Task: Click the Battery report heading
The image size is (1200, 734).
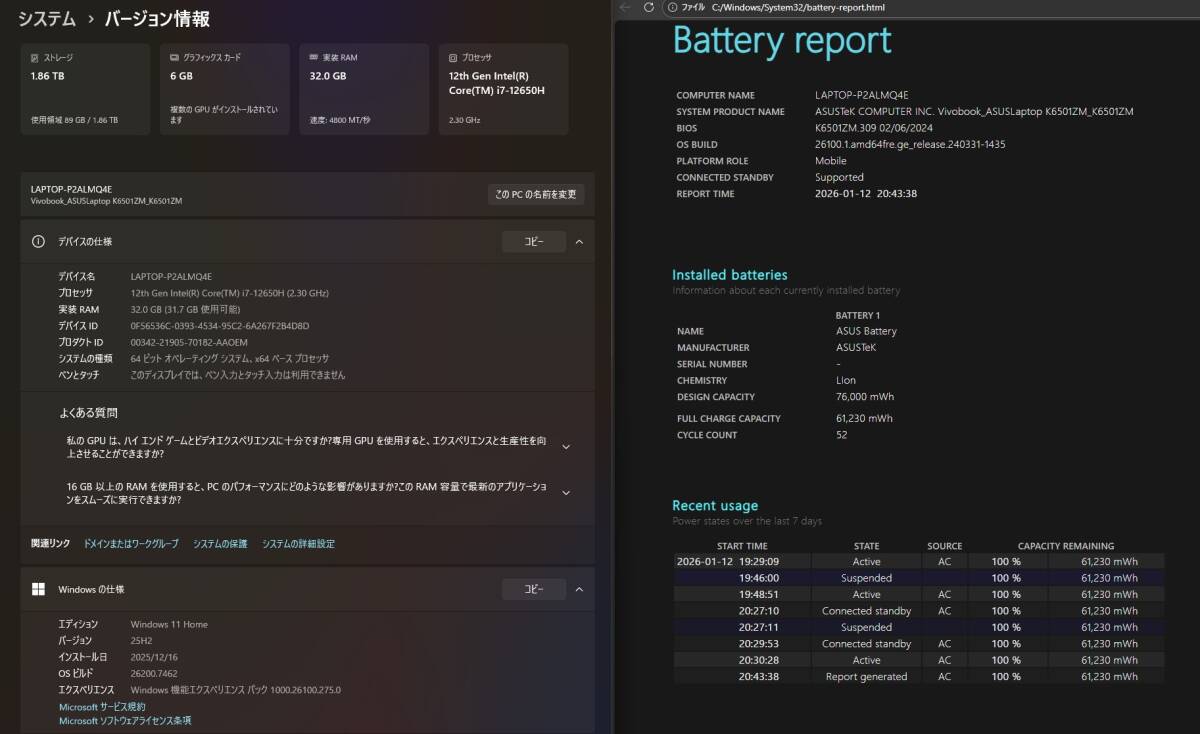Action: point(782,41)
